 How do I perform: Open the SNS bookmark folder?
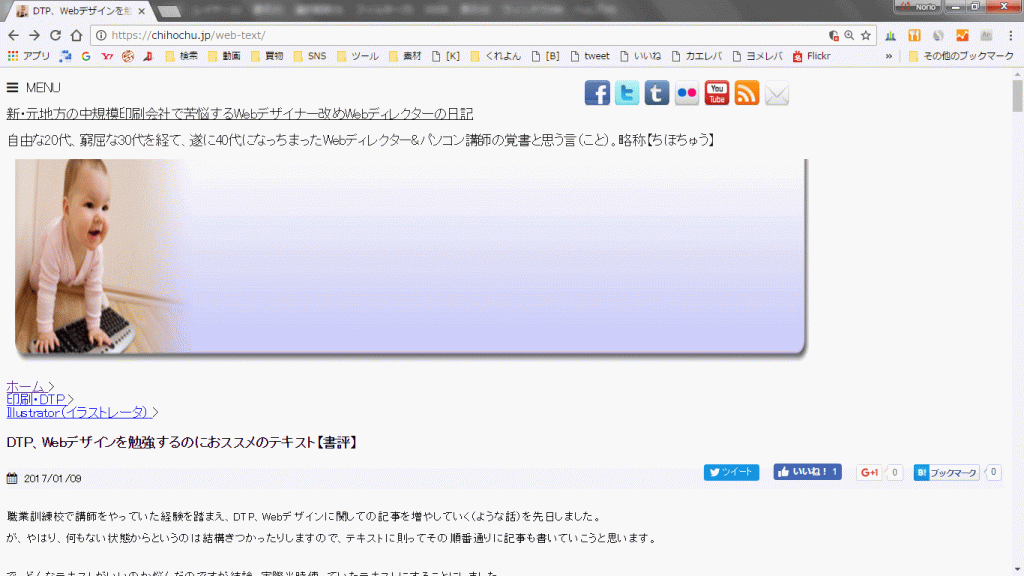[x=309, y=56]
